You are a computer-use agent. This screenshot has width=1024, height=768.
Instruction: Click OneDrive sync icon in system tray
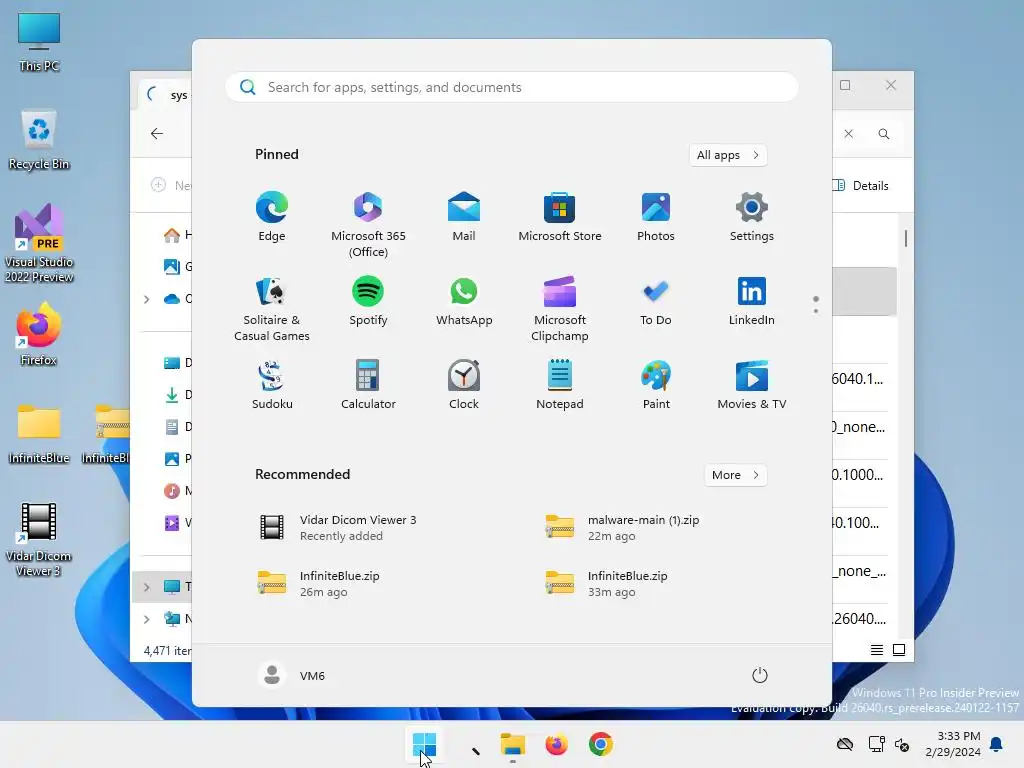845,744
